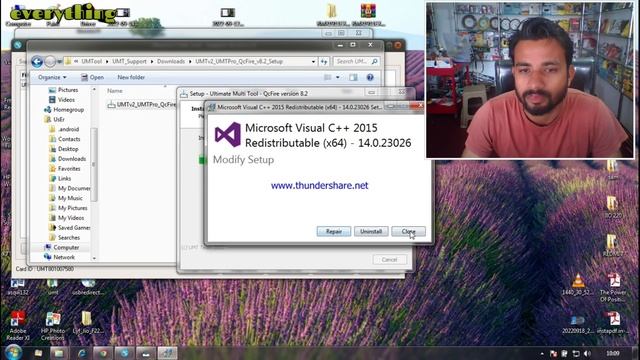Screen dimensions: 640x360
Task: Select Homegroup in the navigation pane
Action: [64, 109]
